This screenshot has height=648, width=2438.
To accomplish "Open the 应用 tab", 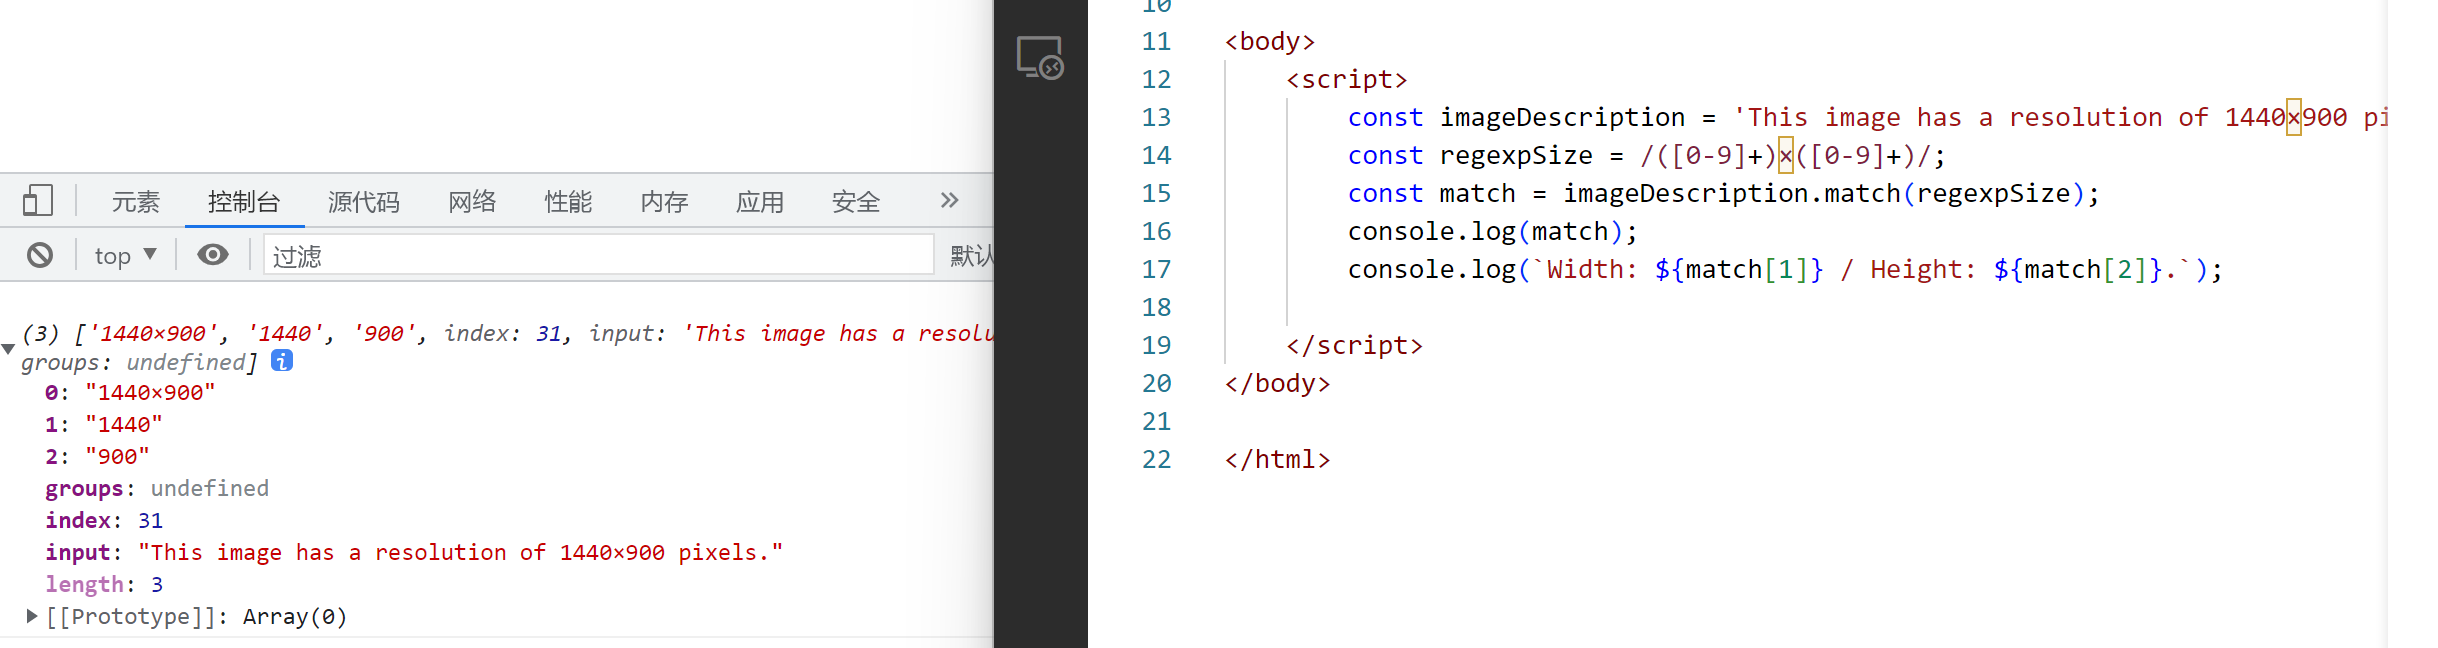I will coord(760,202).
